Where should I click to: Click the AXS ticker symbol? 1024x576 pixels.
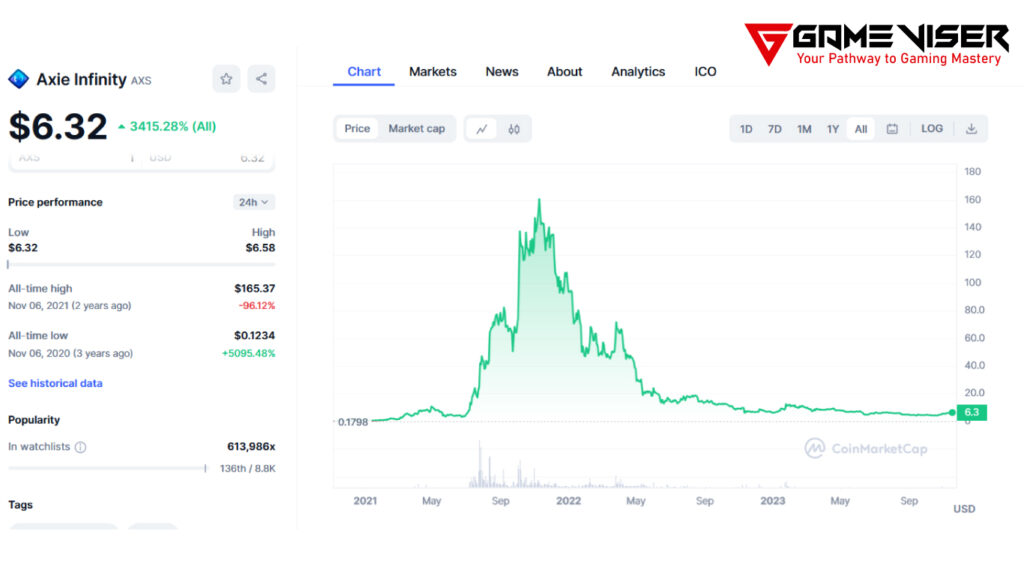[x=141, y=81]
